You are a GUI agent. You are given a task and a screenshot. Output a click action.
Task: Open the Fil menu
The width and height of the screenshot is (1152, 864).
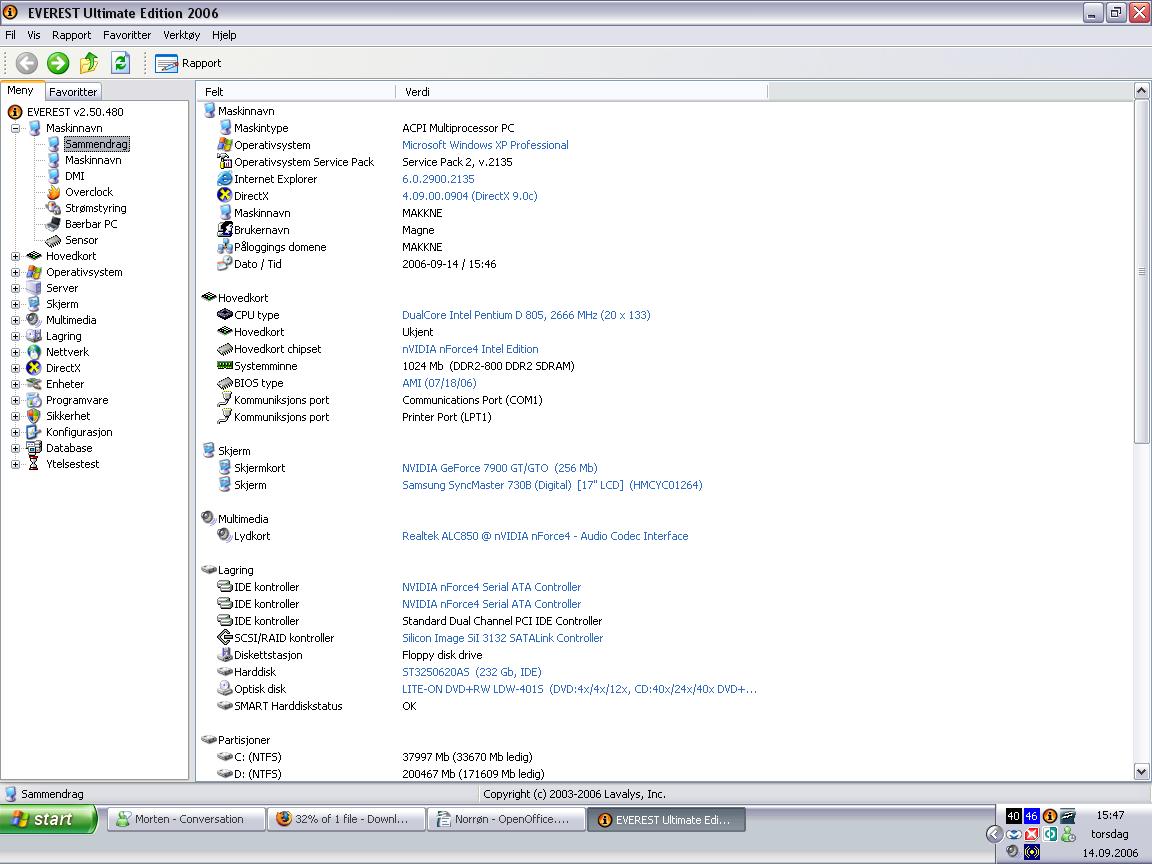(x=10, y=35)
